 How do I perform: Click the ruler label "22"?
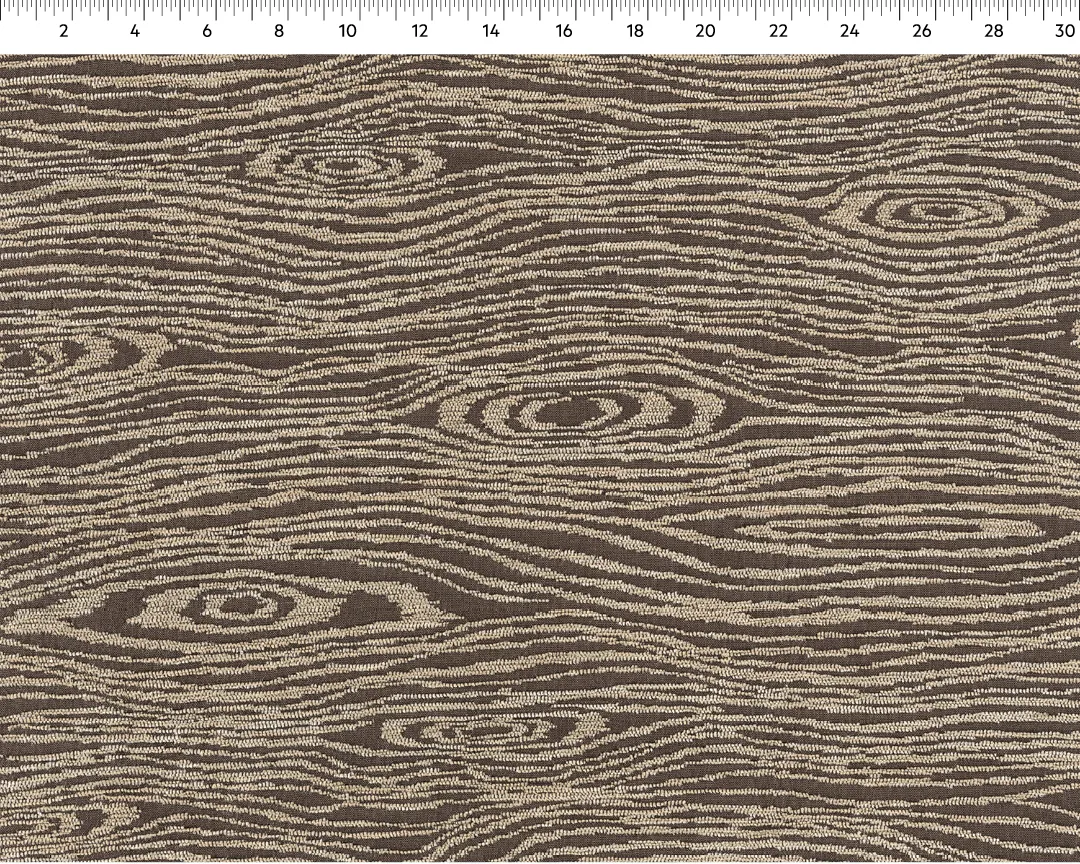pyautogui.click(x=778, y=31)
